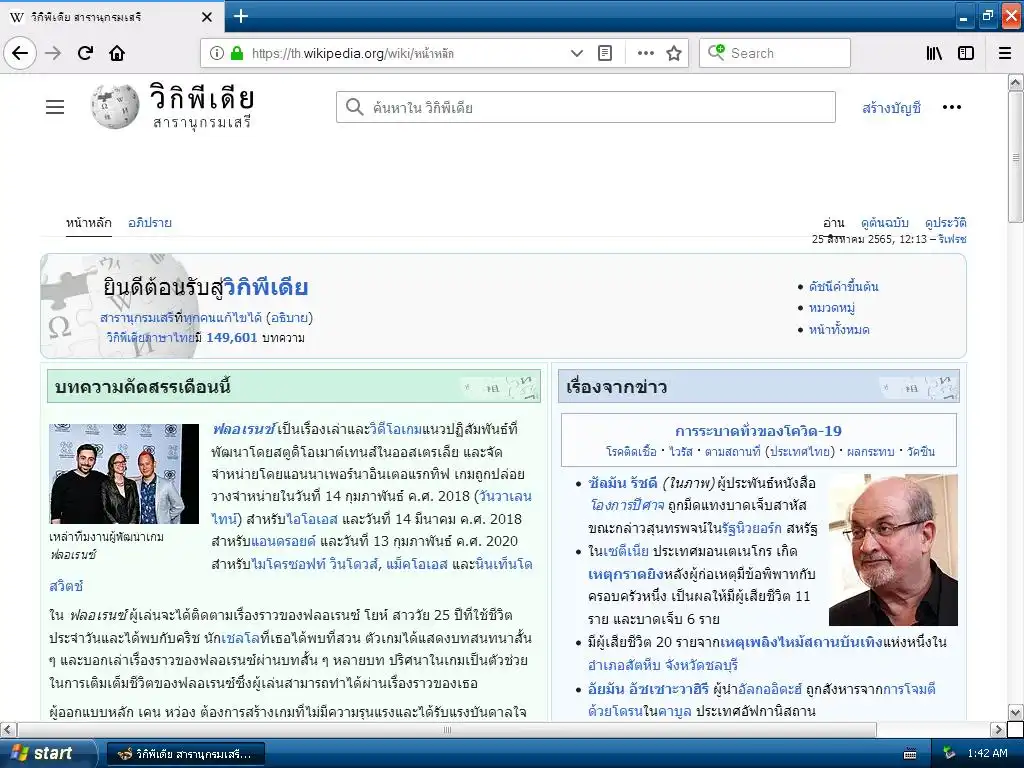Open the เหตุเพลิงไหม้สถานบันเทิง link
This screenshot has width=1024, height=768.
pyautogui.click(x=801, y=643)
